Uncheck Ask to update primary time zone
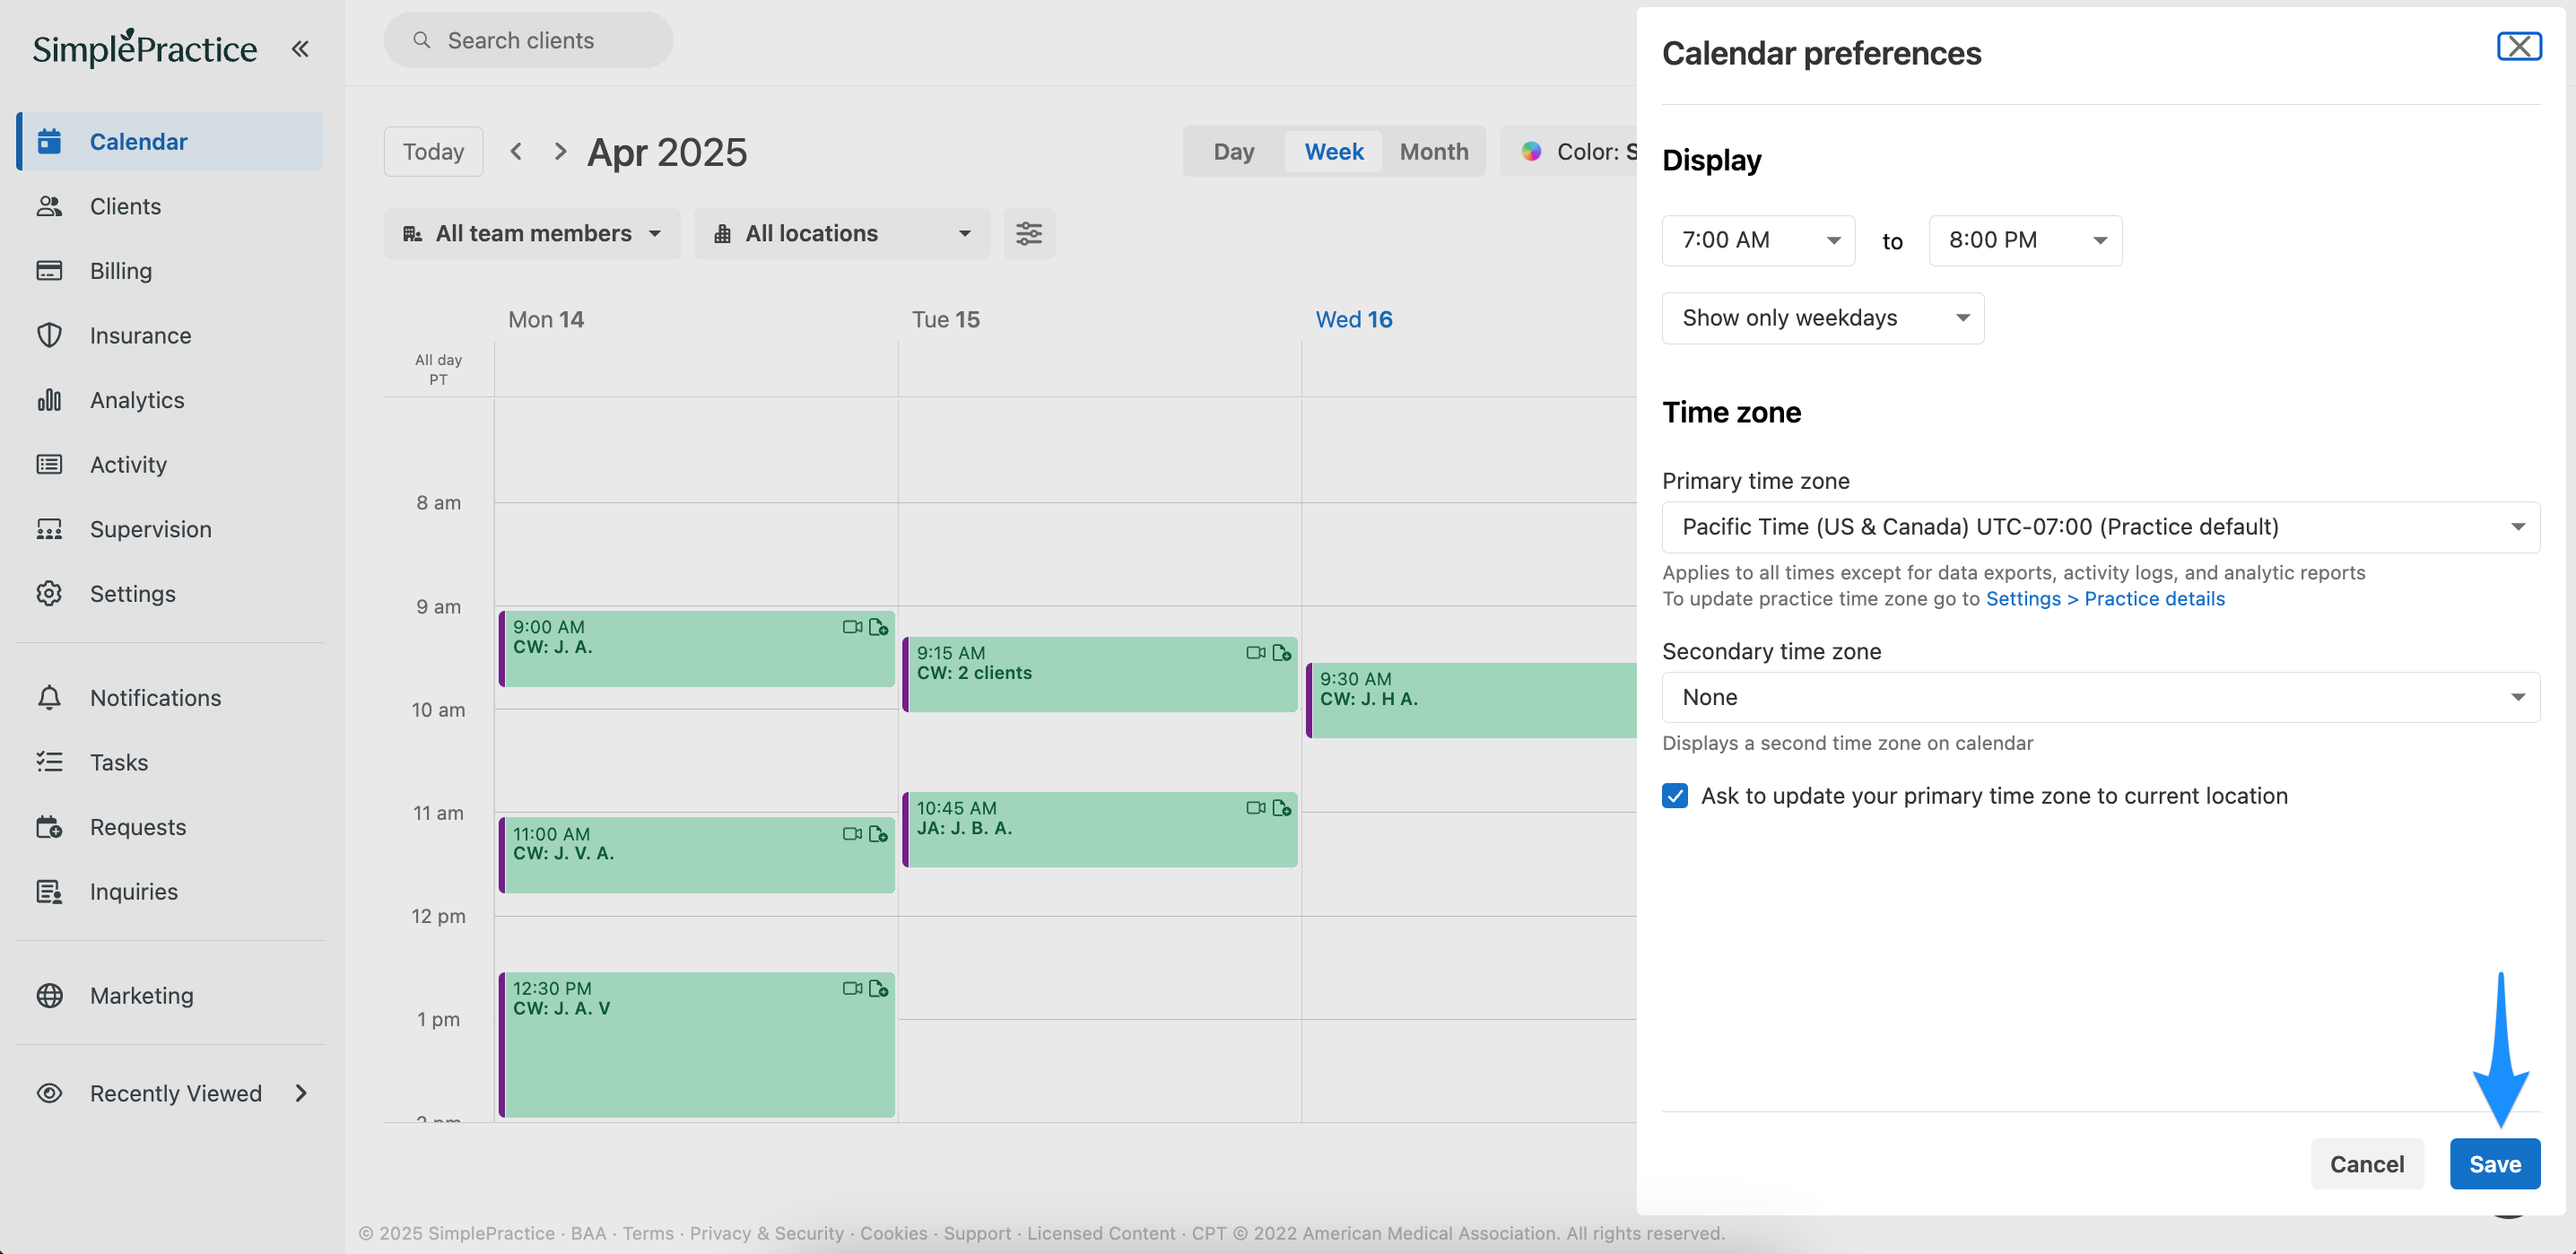The width and height of the screenshot is (2576, 1254). [x=1675, y=796]
